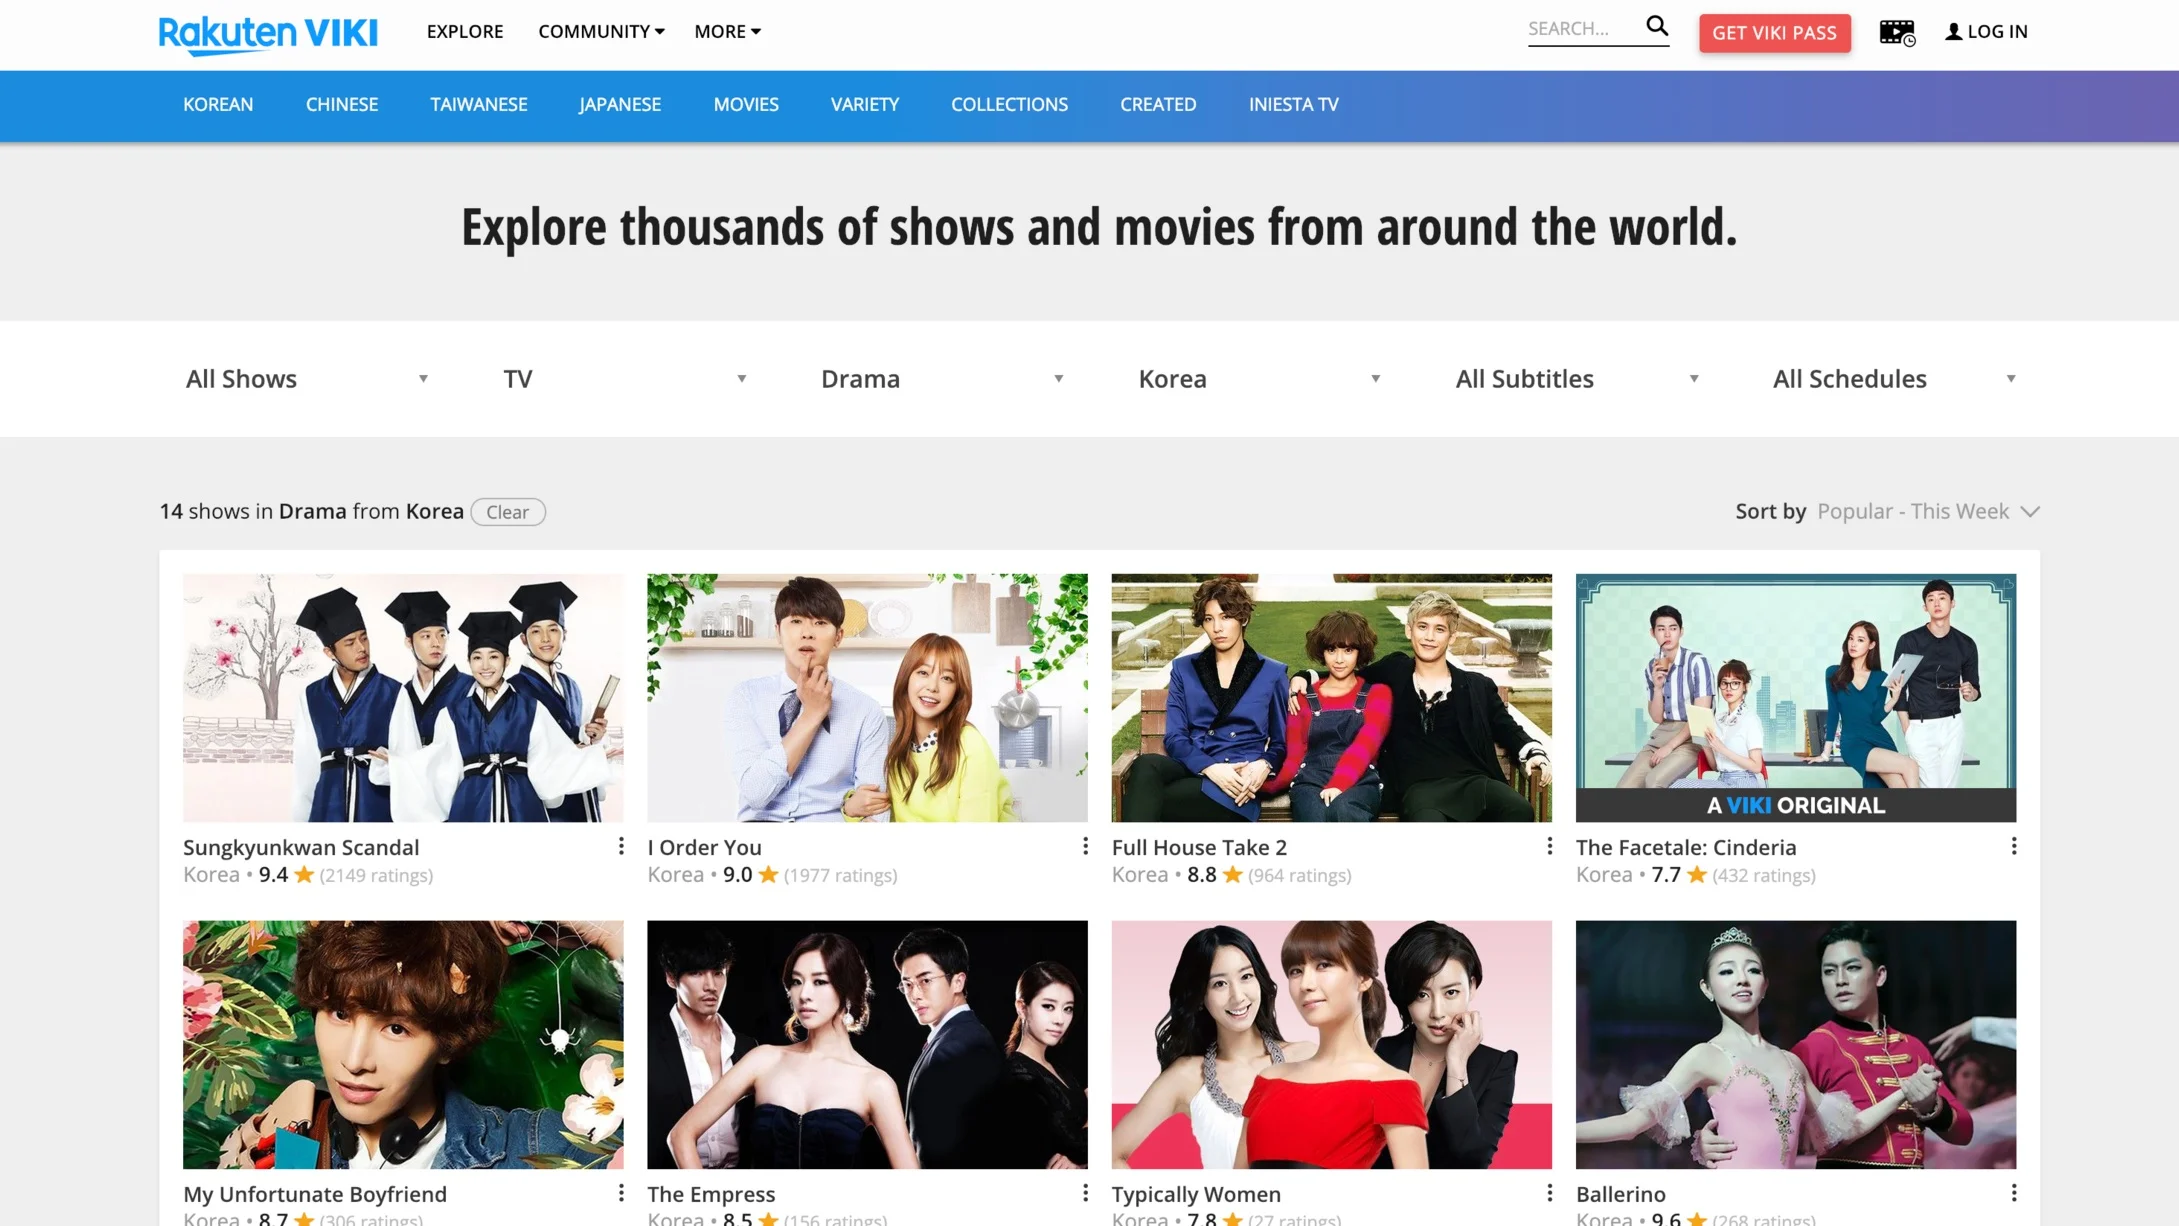
Task: Open the Collections tab
Action: 1009,105
